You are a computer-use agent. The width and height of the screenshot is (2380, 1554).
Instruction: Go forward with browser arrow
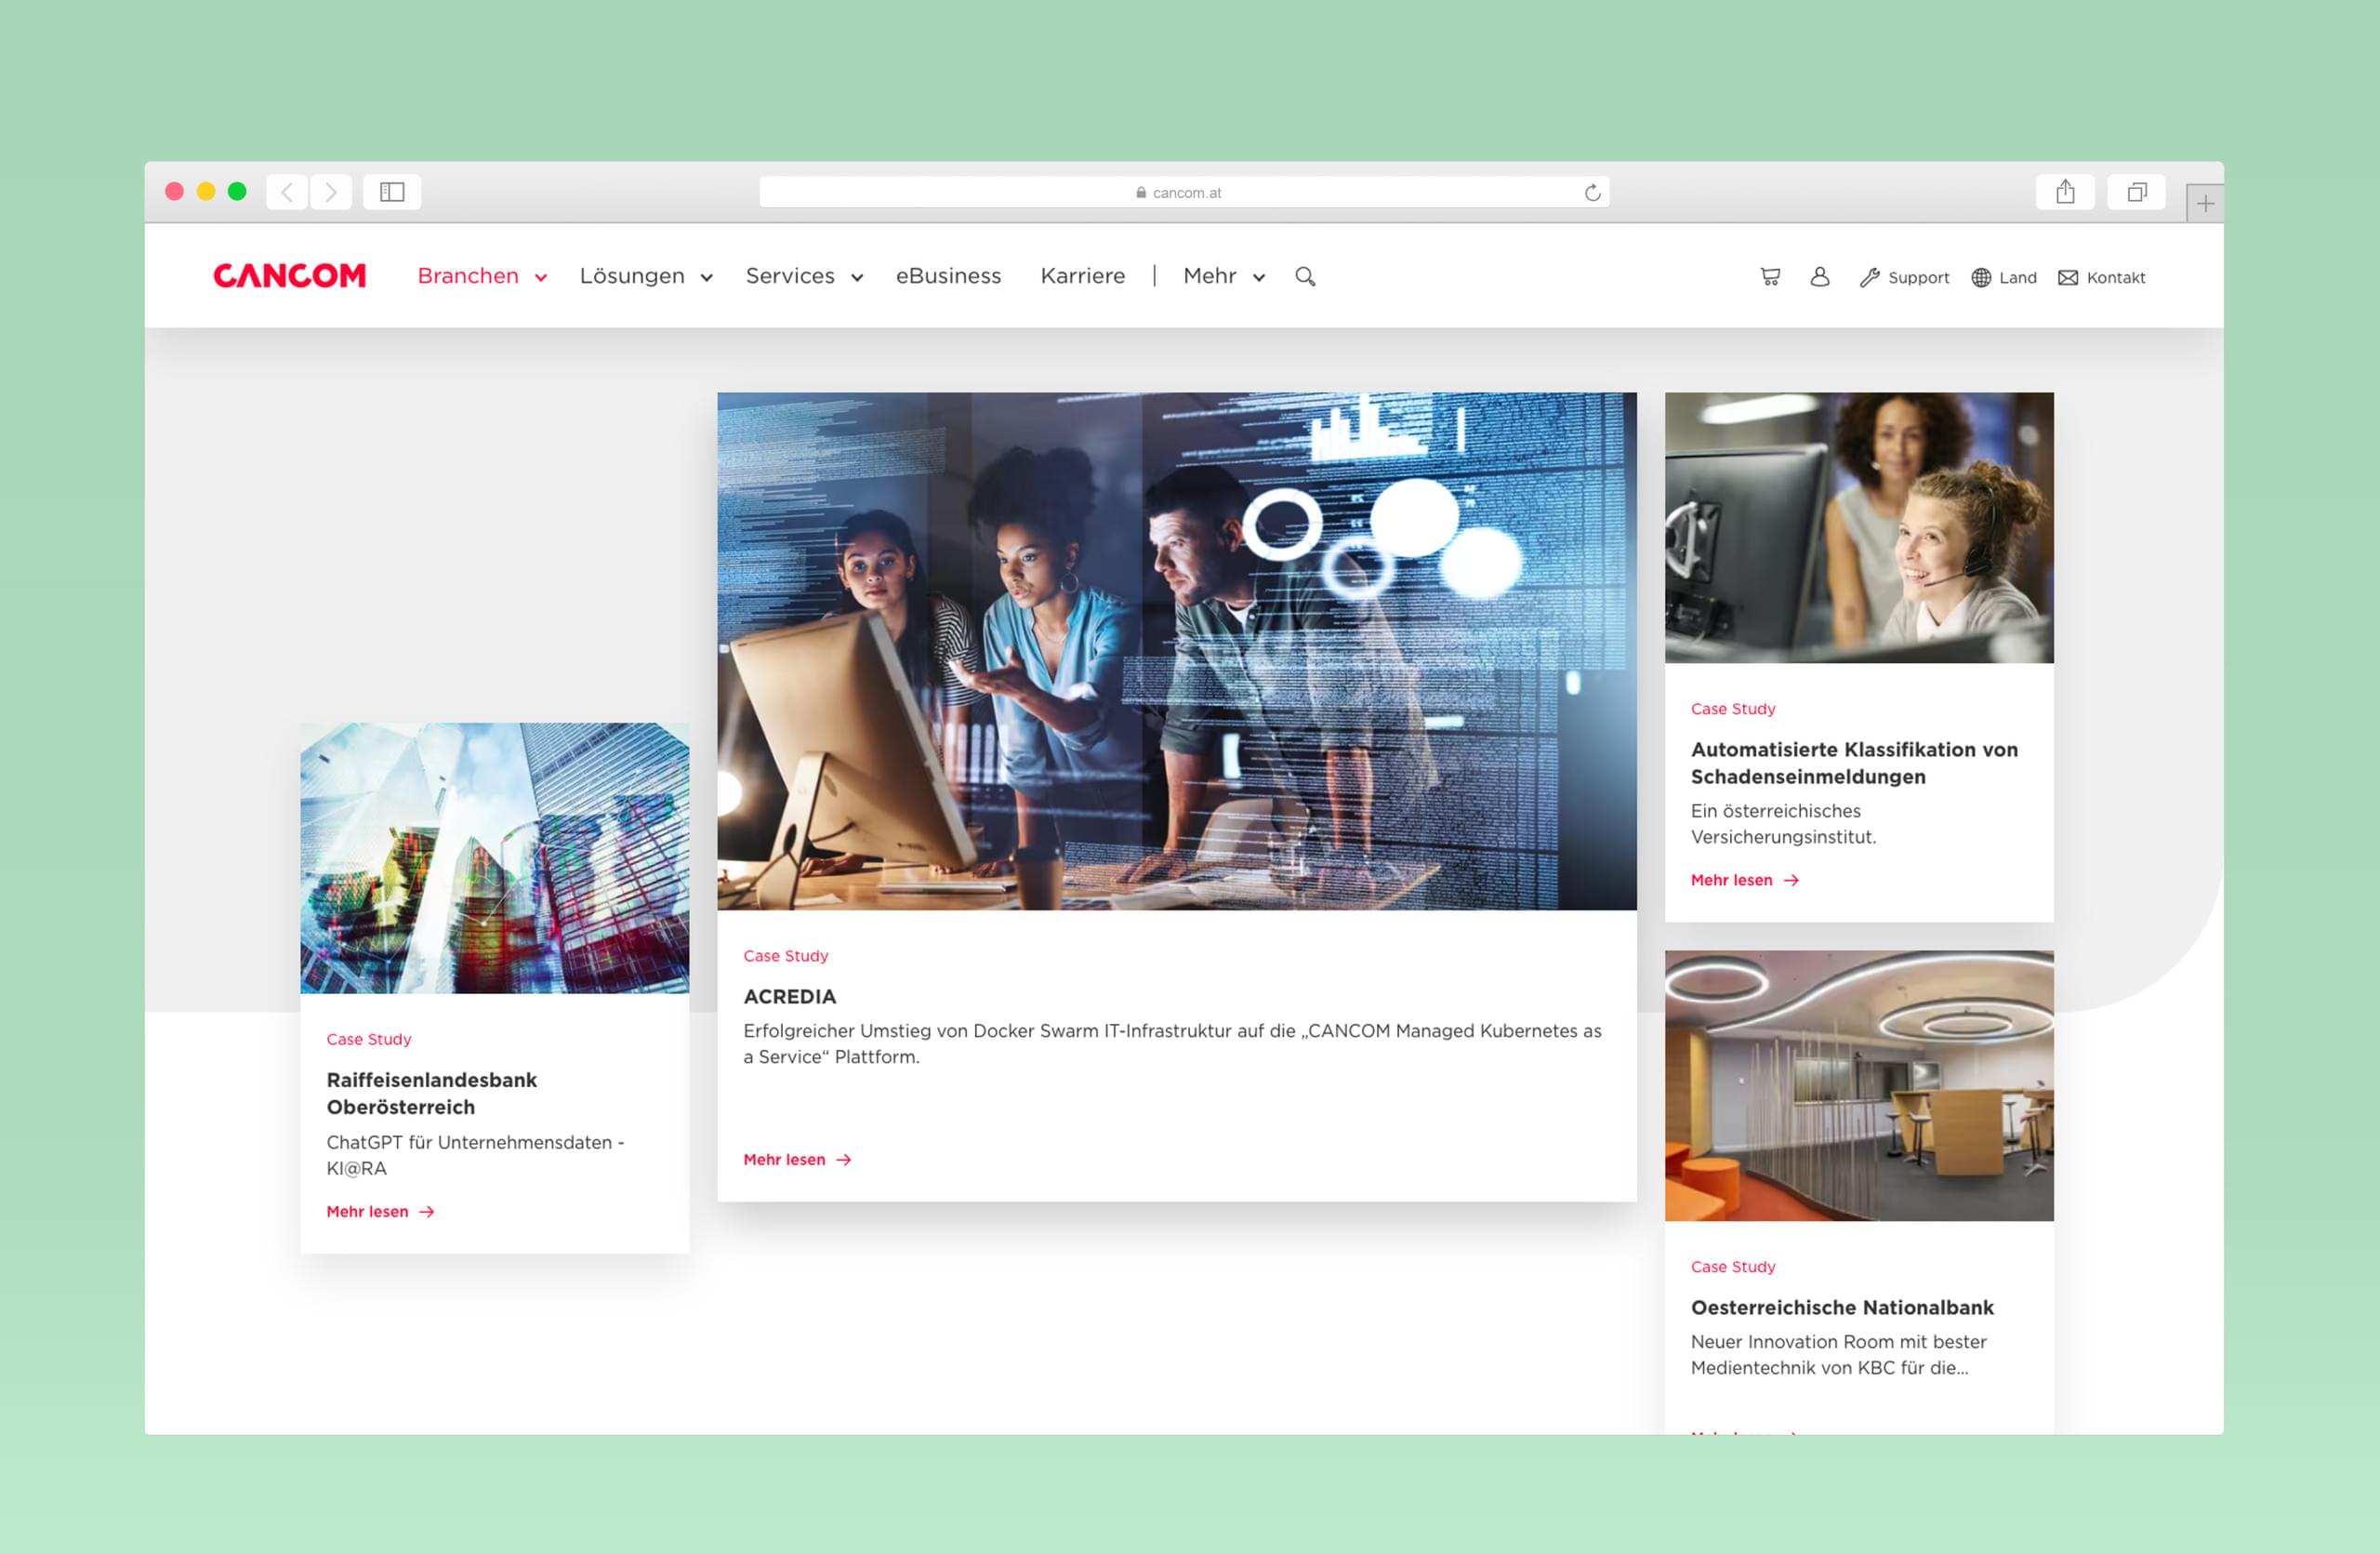pos(331,192)
